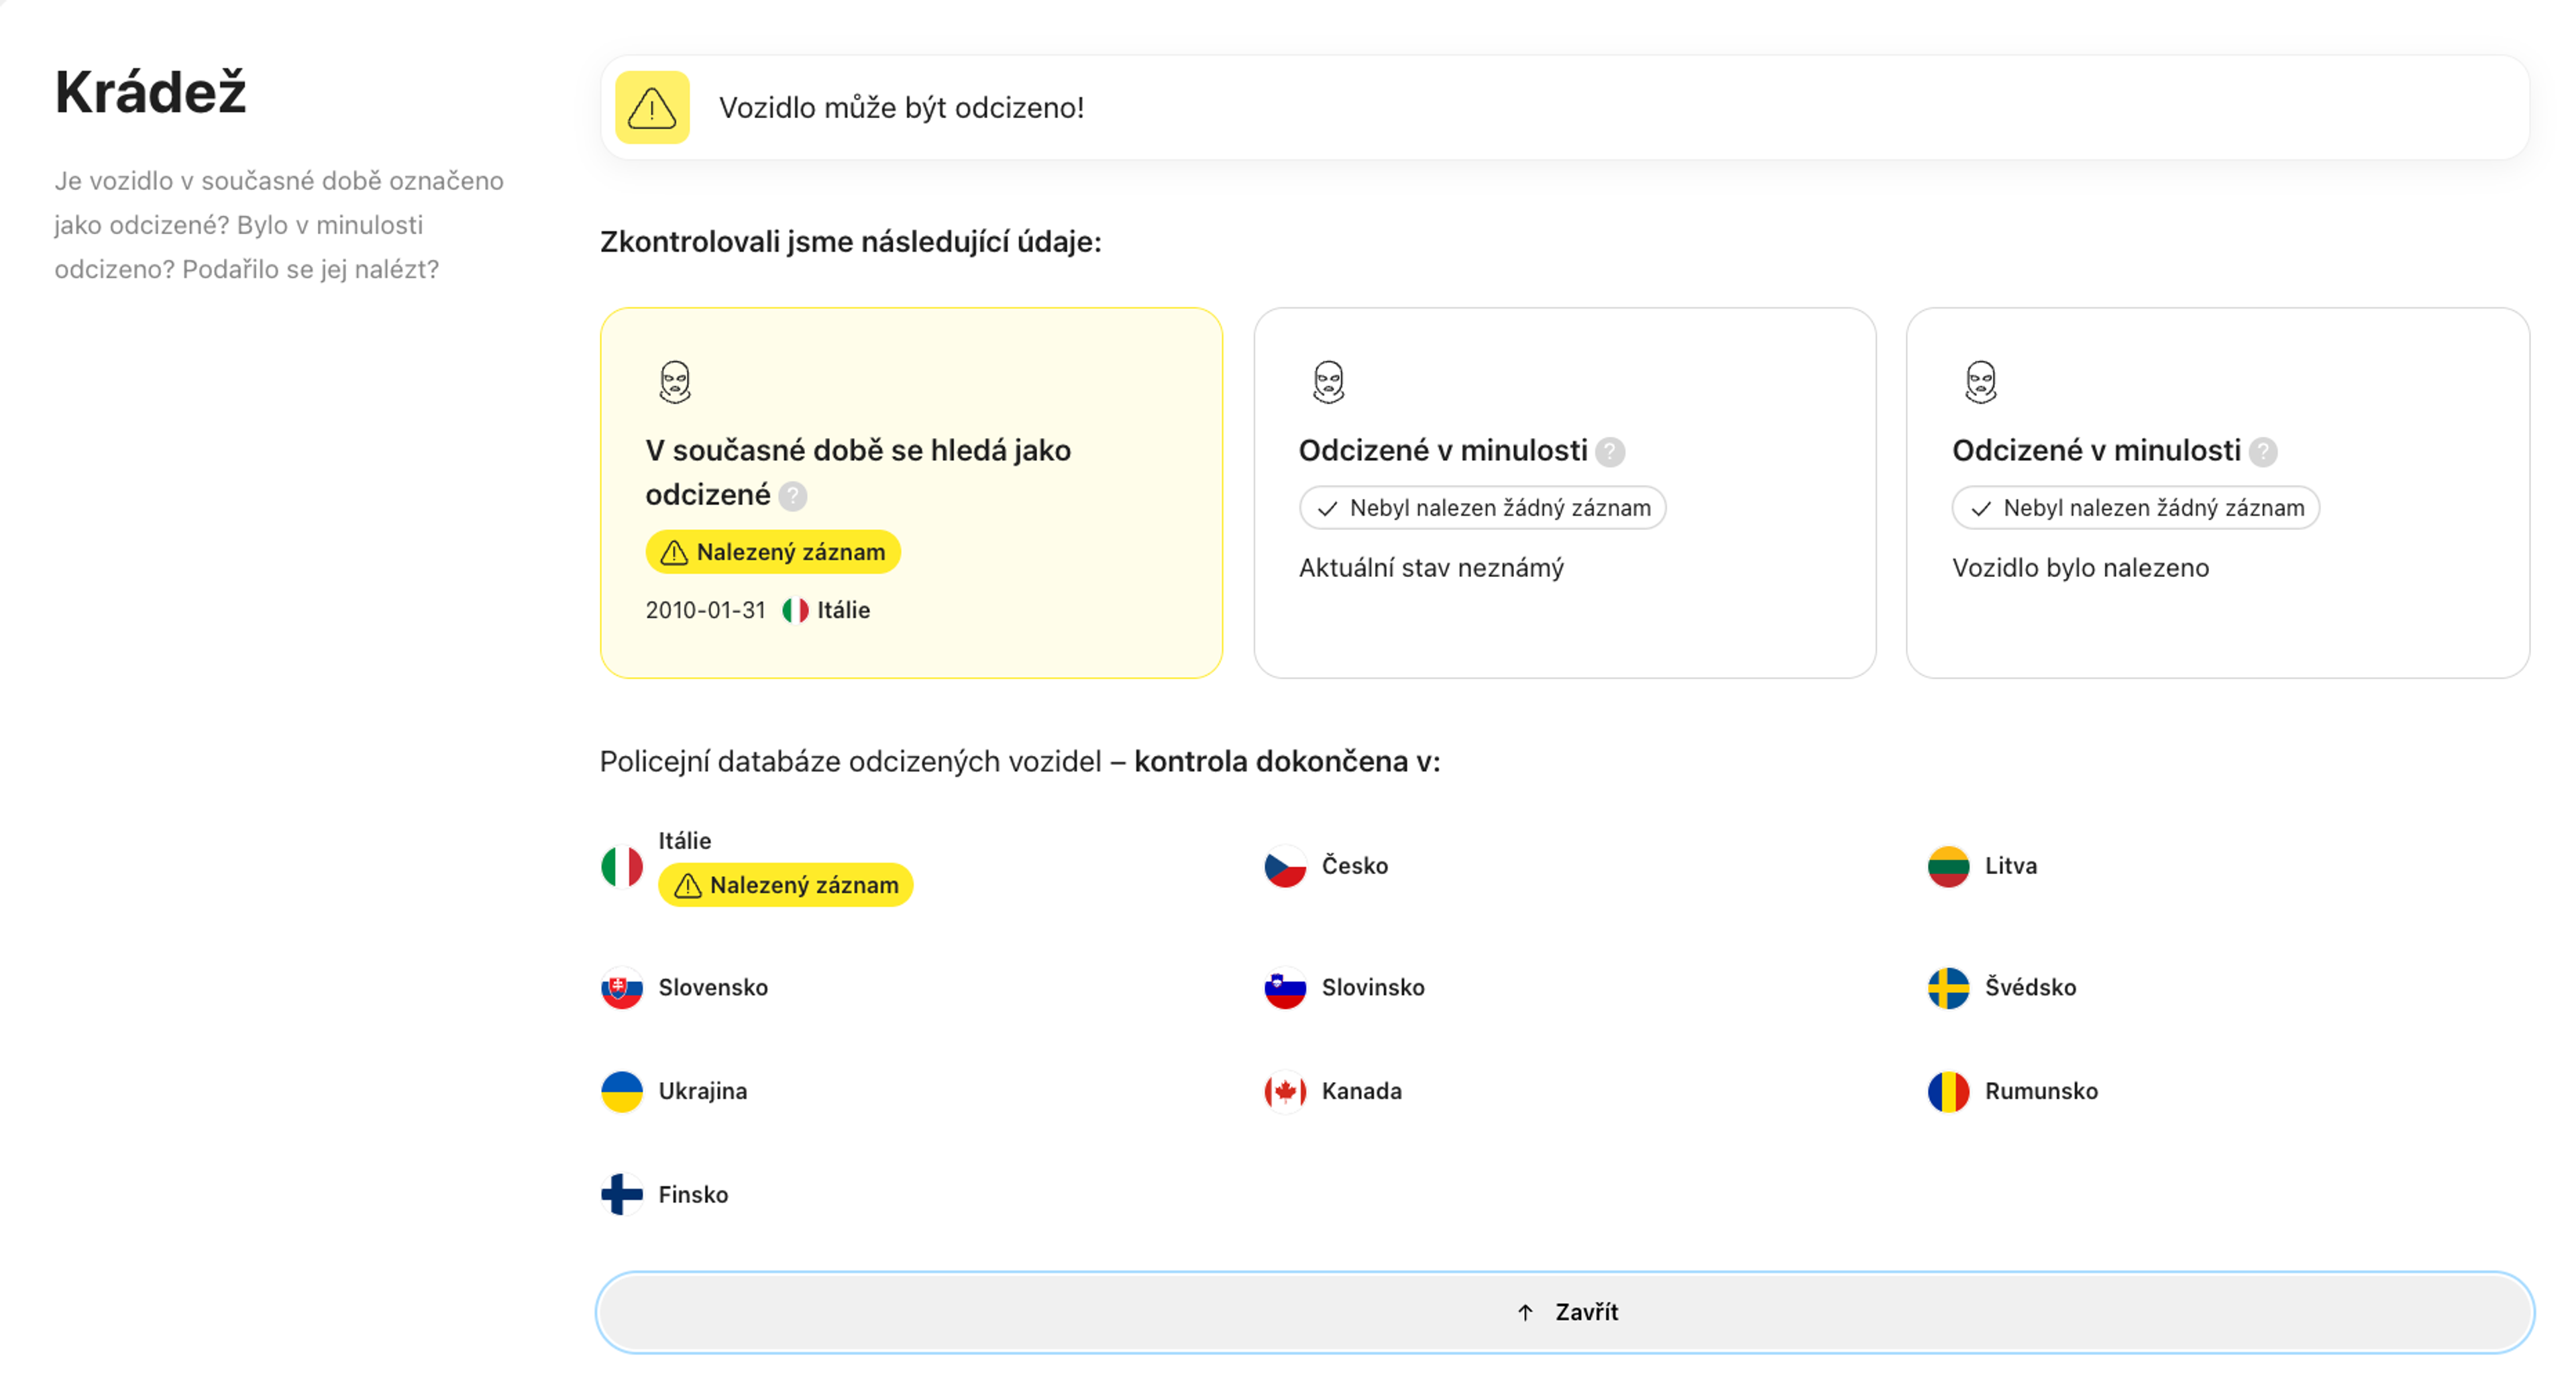
Task: Click help question mark in right card
Action: [x=2262, y=452]
